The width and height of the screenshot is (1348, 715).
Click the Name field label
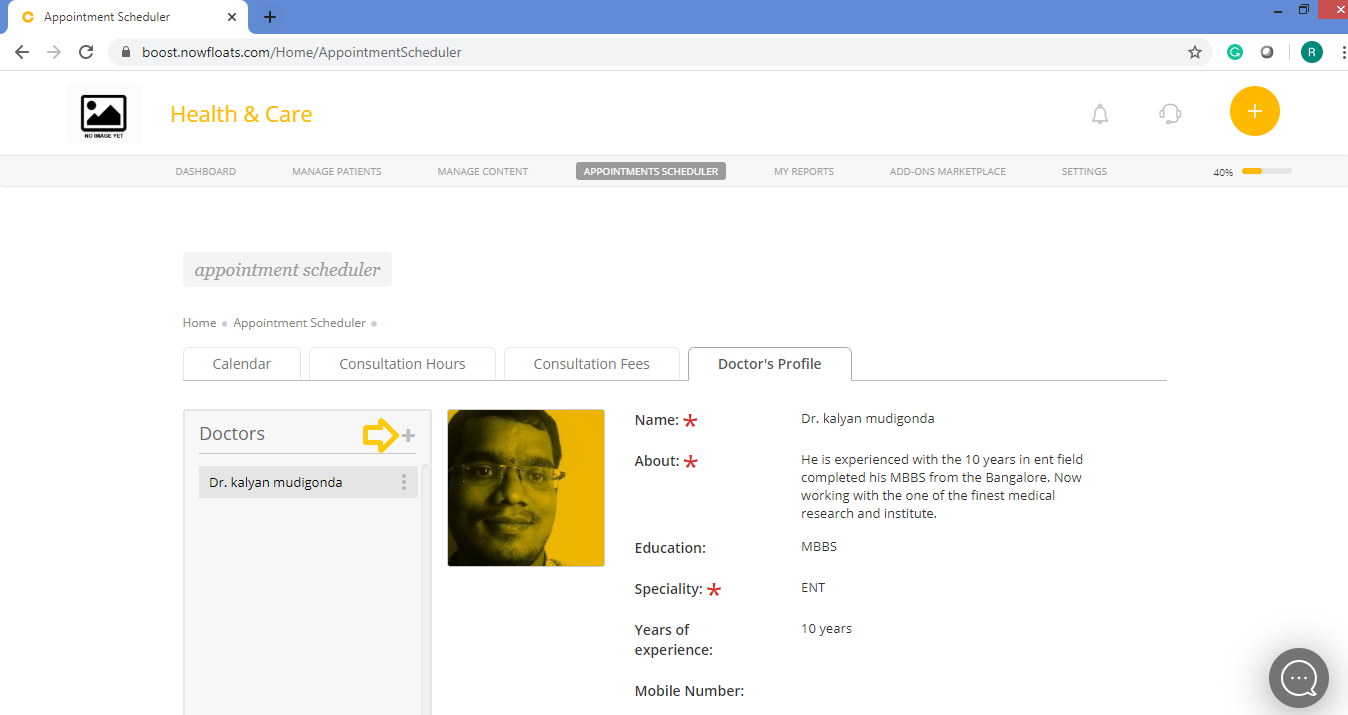point(657,421)
